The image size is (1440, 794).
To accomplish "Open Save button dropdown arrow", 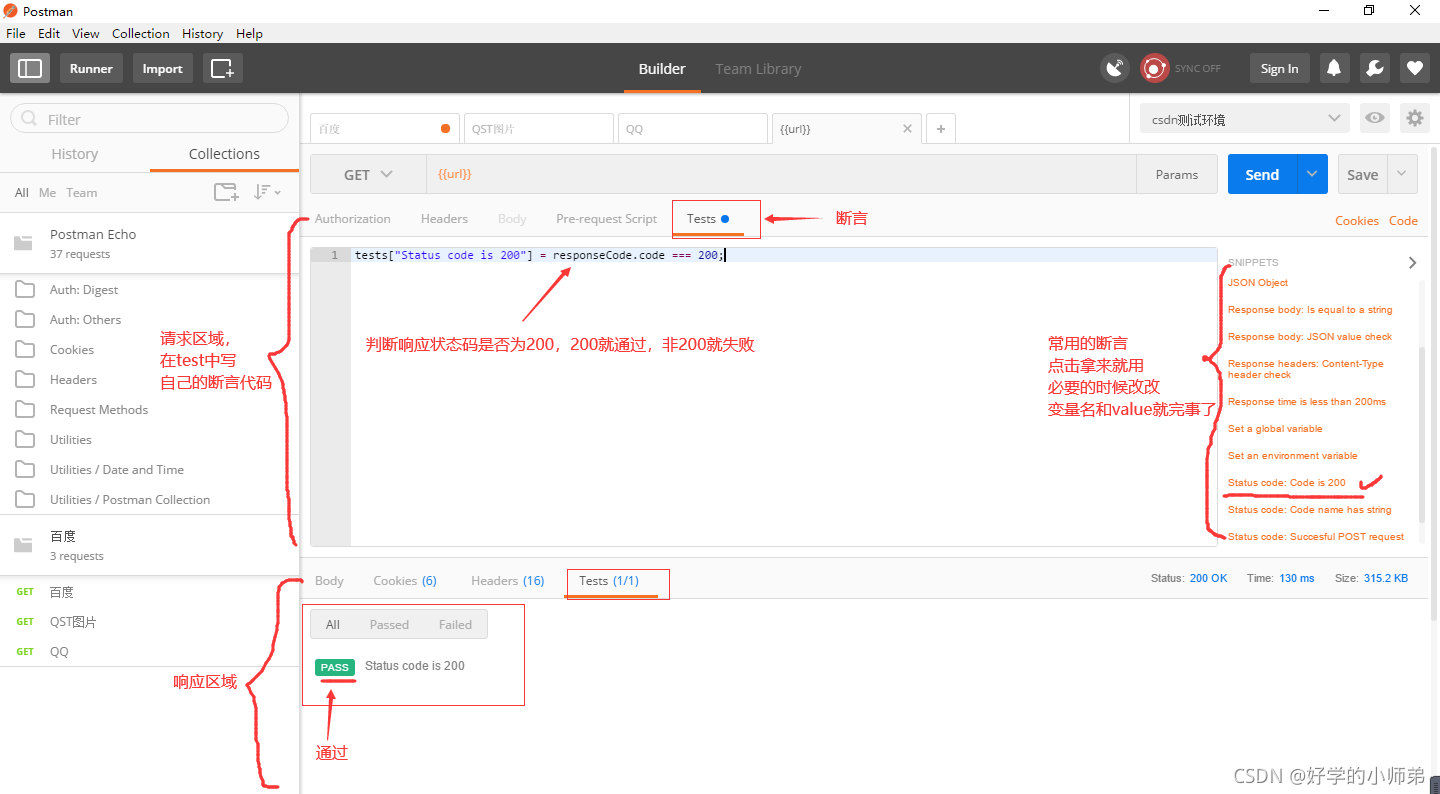I will point(1402,174).
